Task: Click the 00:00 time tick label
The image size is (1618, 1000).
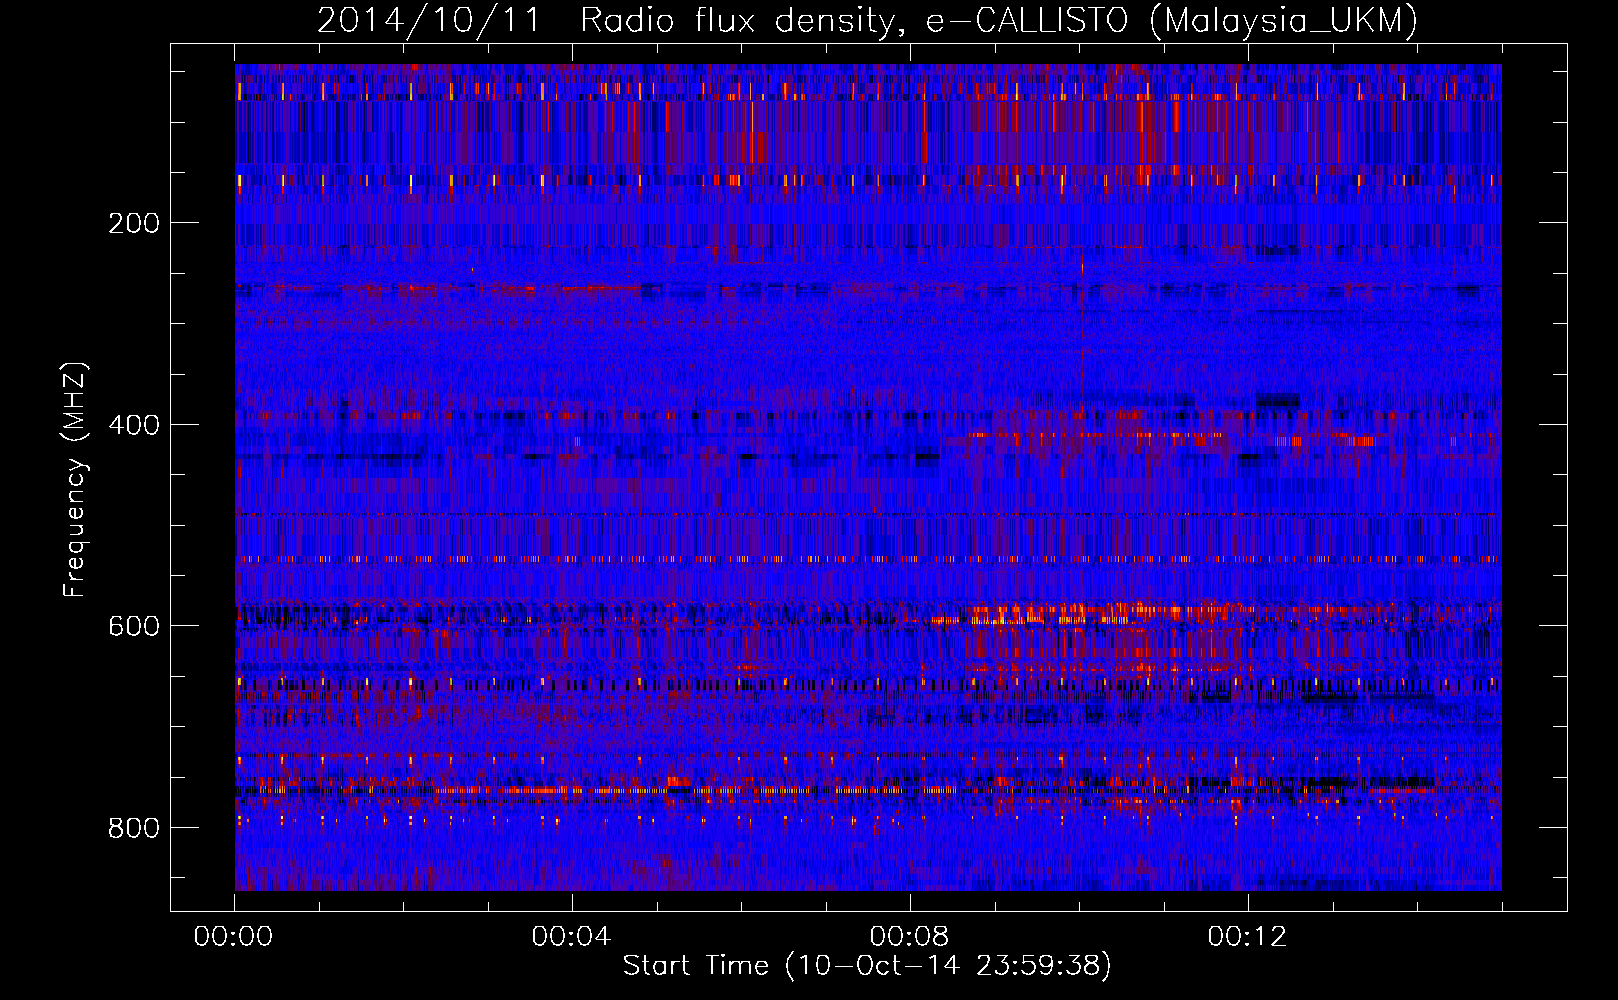Action: click(233, 937)
